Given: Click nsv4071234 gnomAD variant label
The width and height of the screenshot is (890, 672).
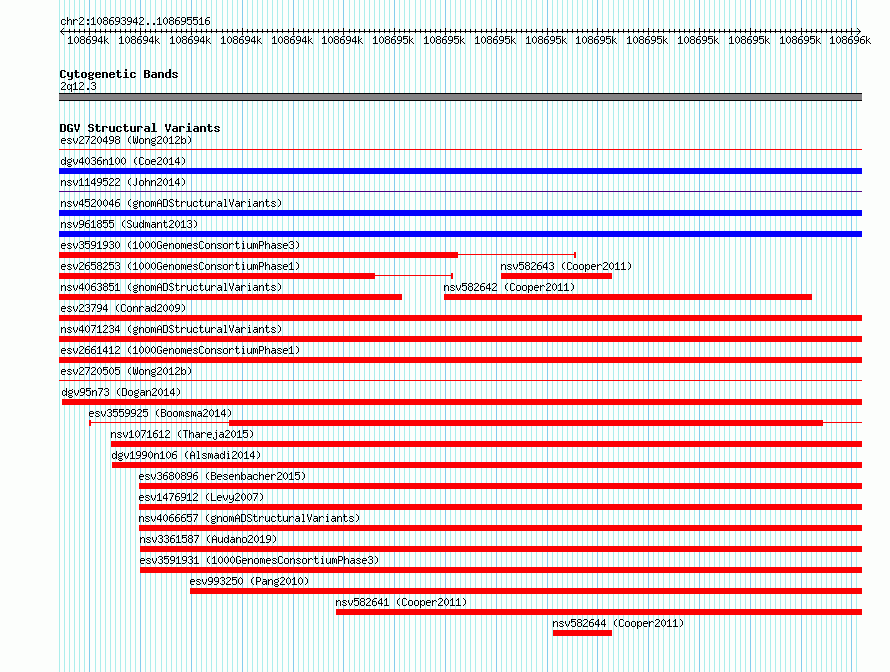Looking at the screenshot, I should pos(171,329).
